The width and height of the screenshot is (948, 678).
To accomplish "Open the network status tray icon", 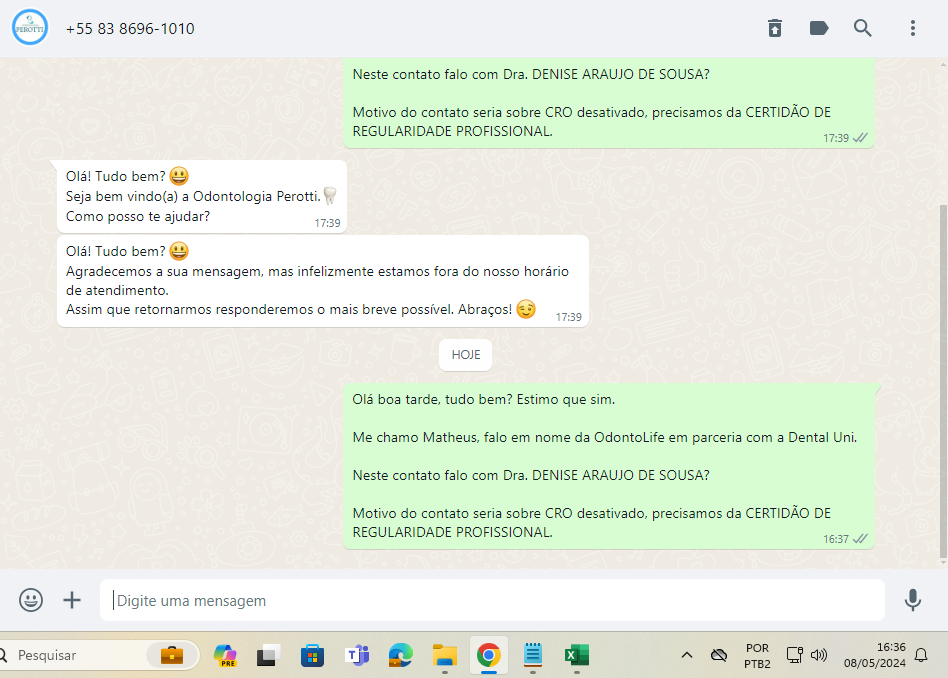I will [794, 655].
